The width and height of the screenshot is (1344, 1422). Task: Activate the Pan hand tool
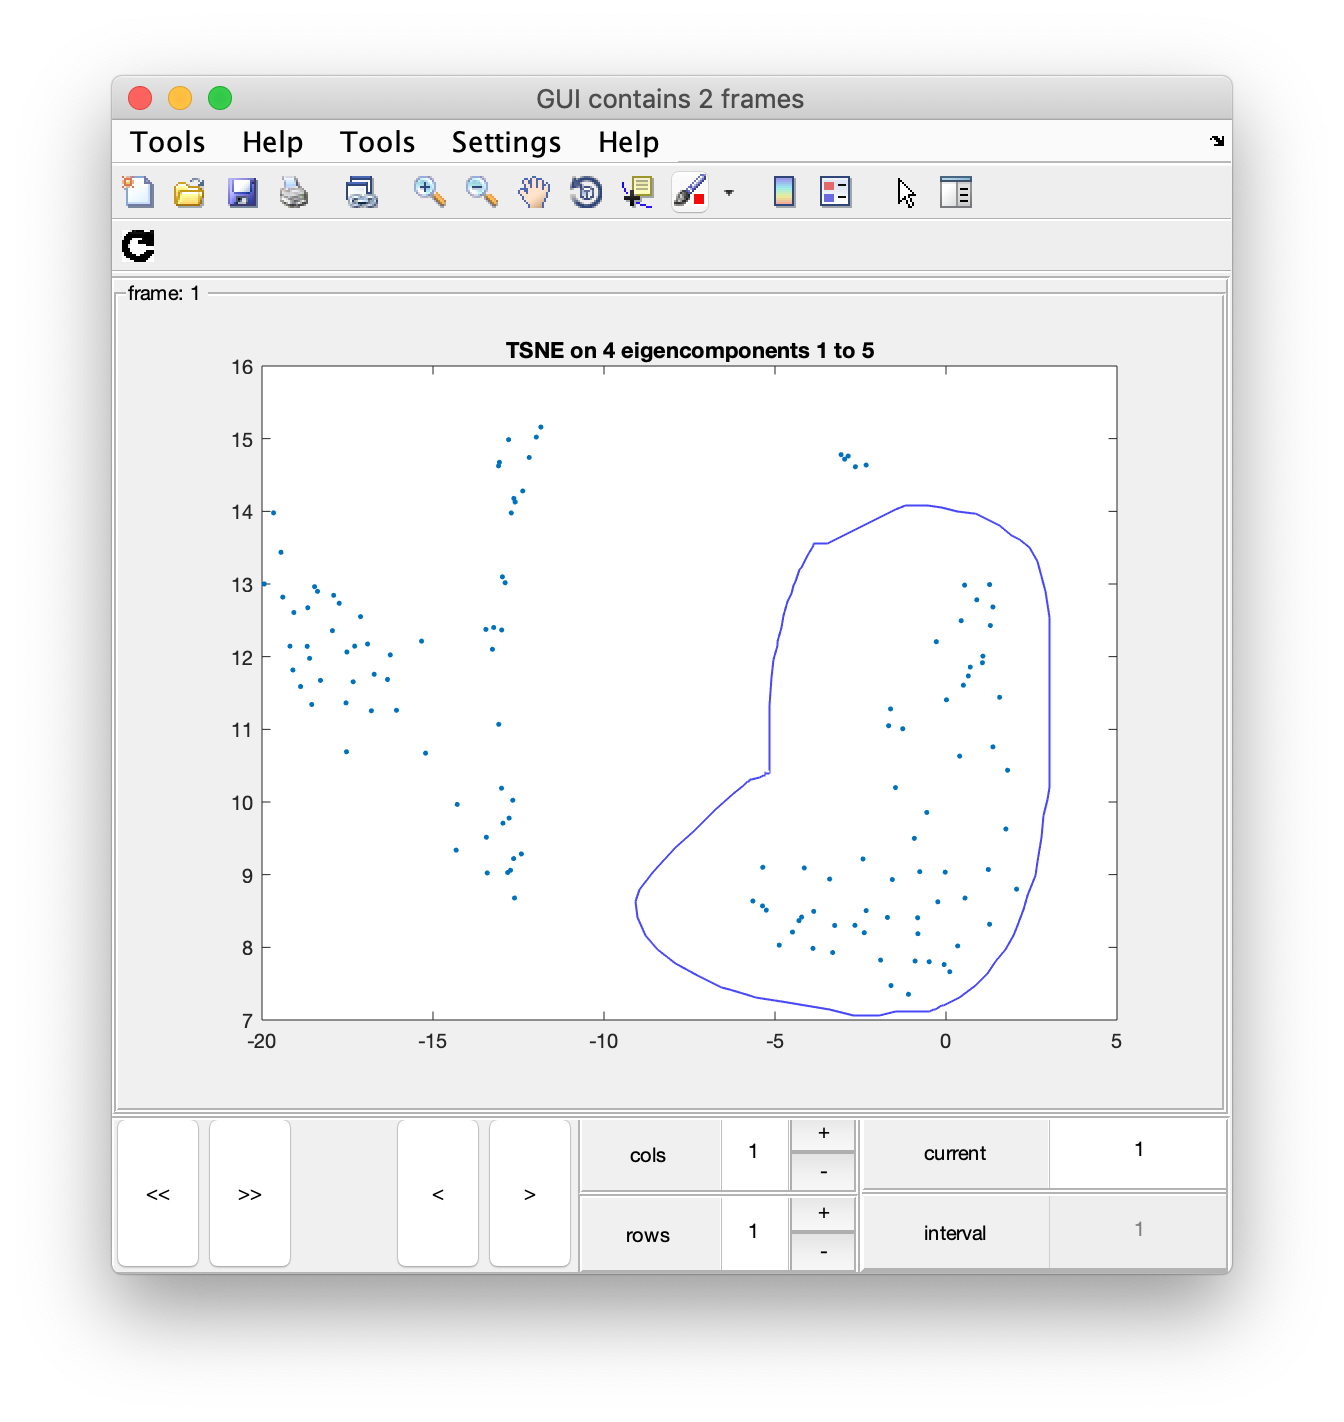534,191
